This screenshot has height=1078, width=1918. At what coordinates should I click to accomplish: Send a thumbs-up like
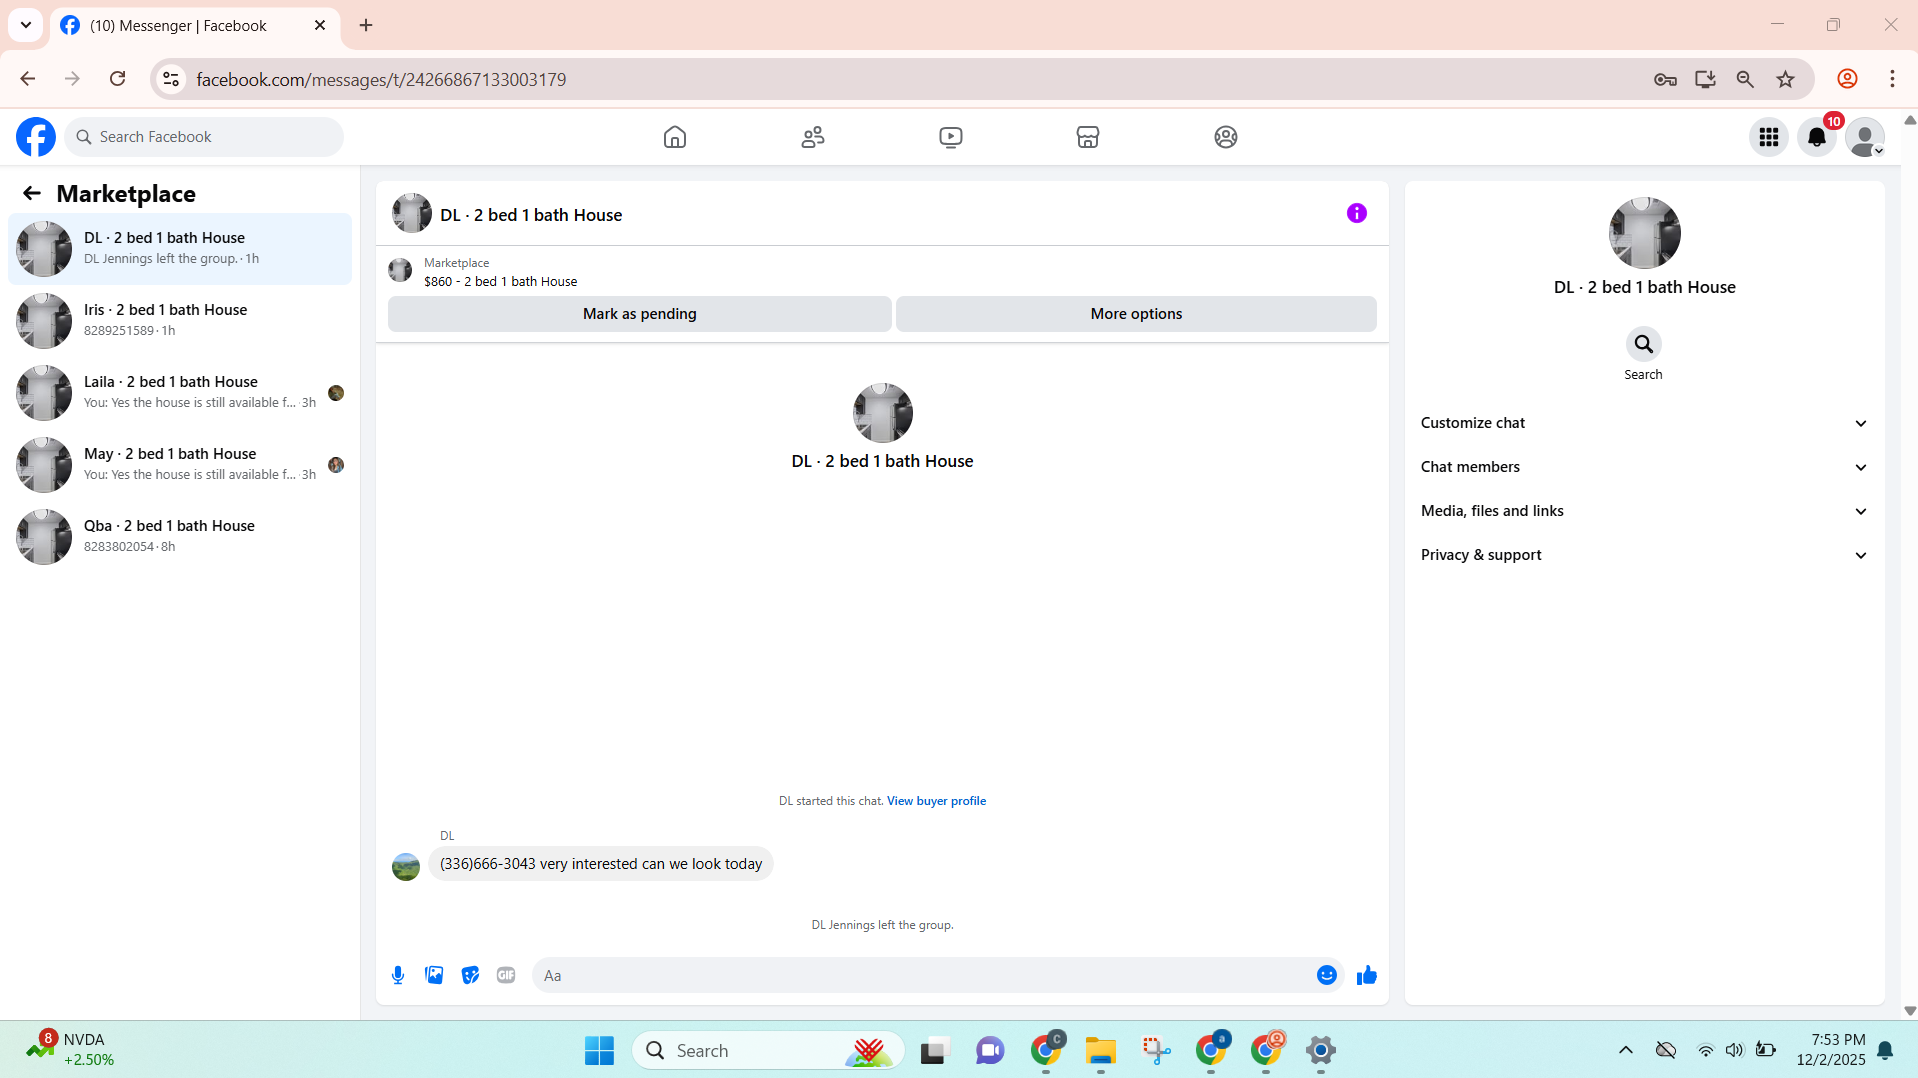coord(1367,975)
